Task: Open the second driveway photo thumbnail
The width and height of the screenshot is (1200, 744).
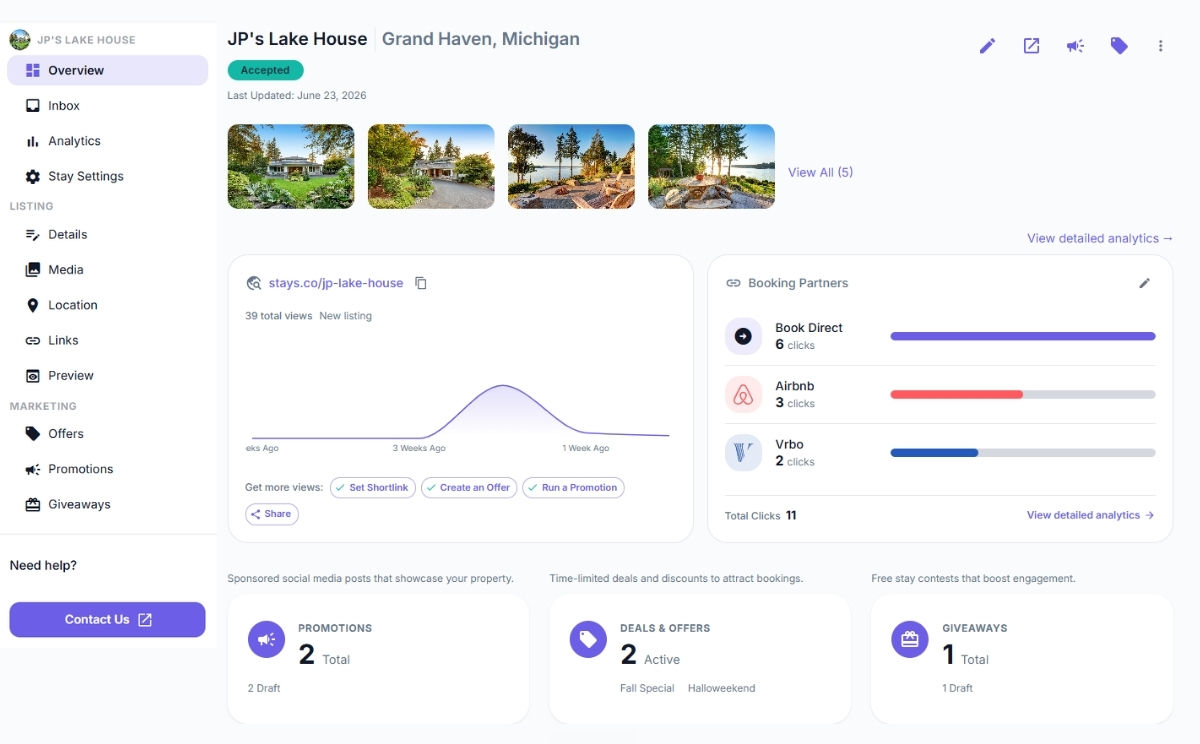Action: pos(431,166)
